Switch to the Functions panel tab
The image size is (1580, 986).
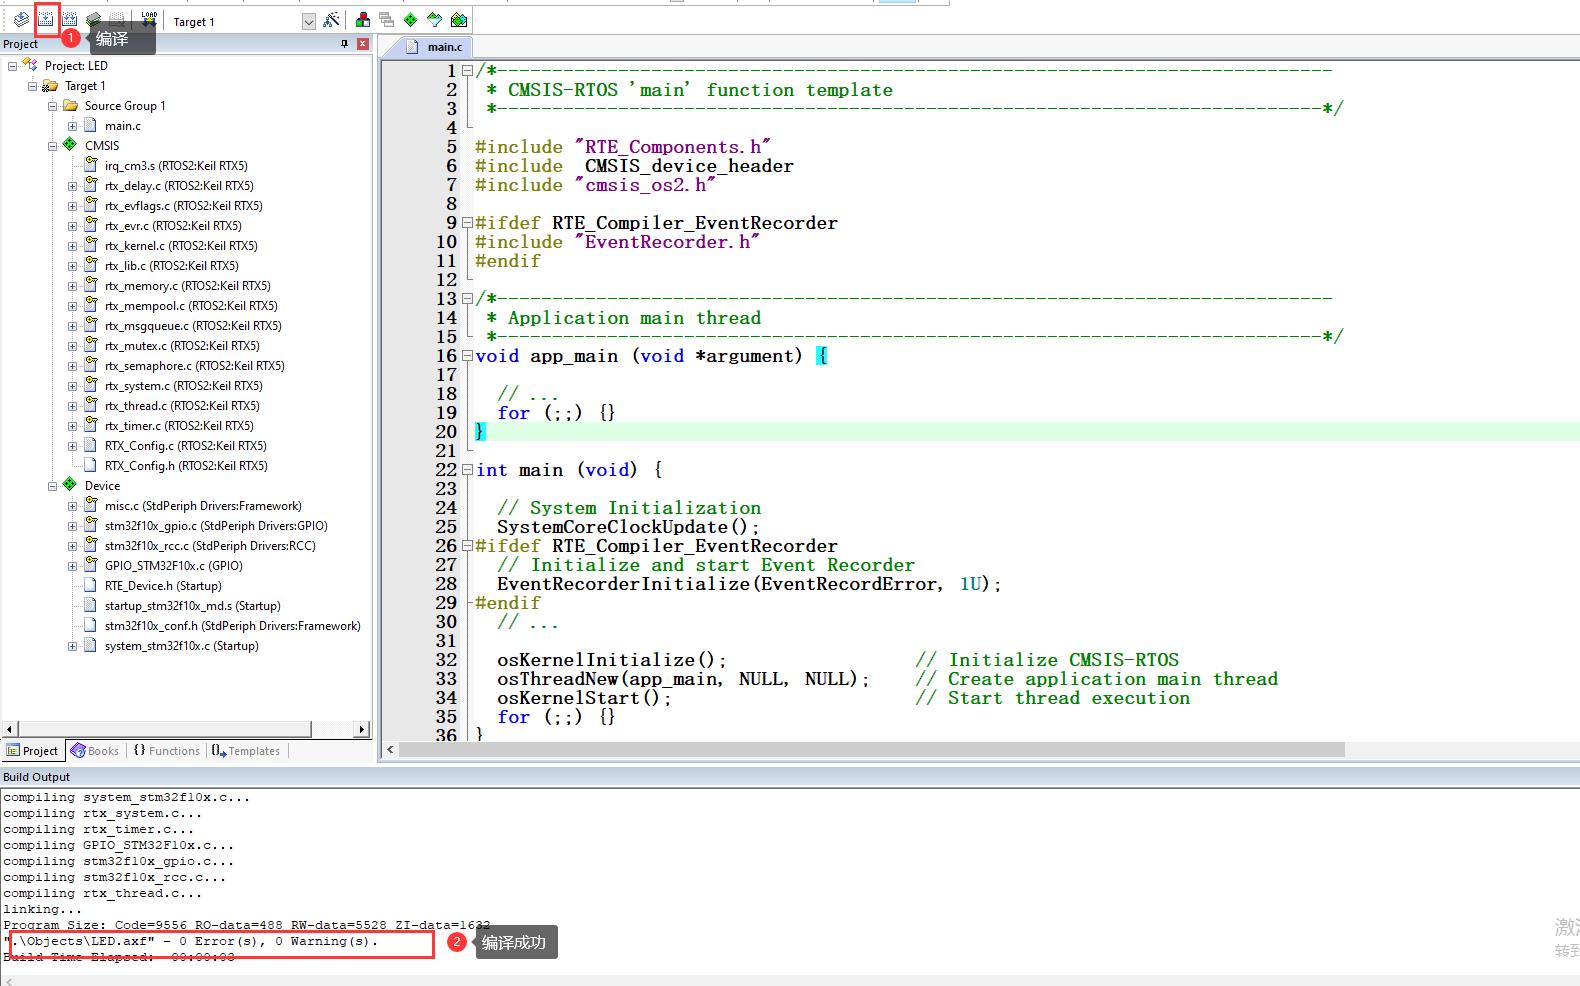point(166,751)
